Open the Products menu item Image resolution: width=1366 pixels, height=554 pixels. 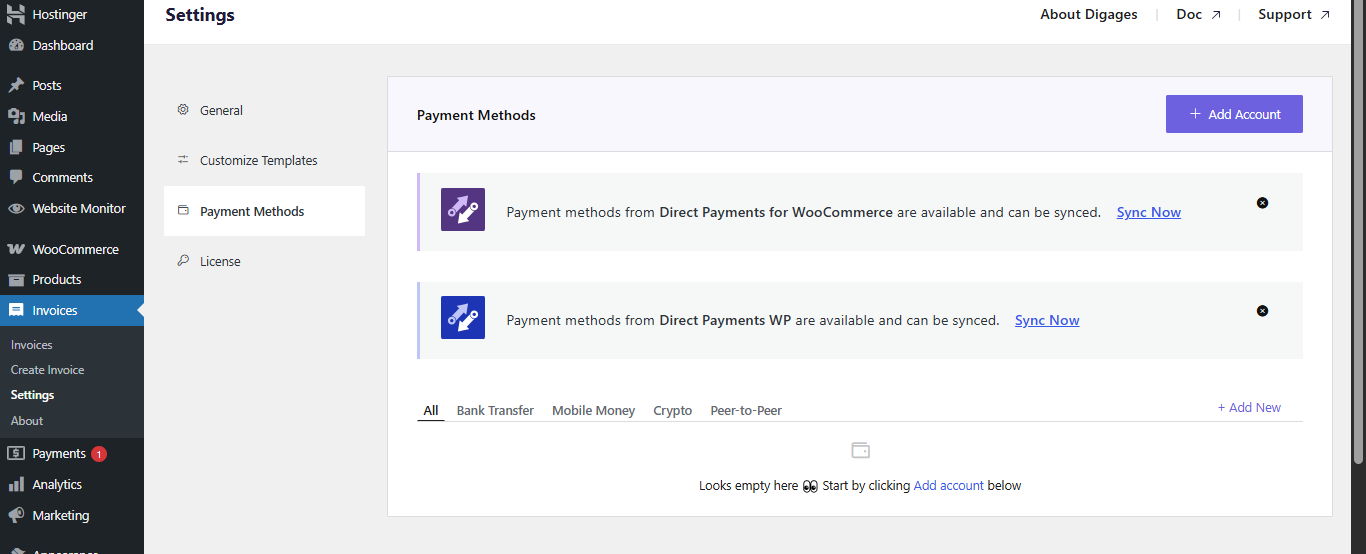pyautogui.click(x=72, y=279)
